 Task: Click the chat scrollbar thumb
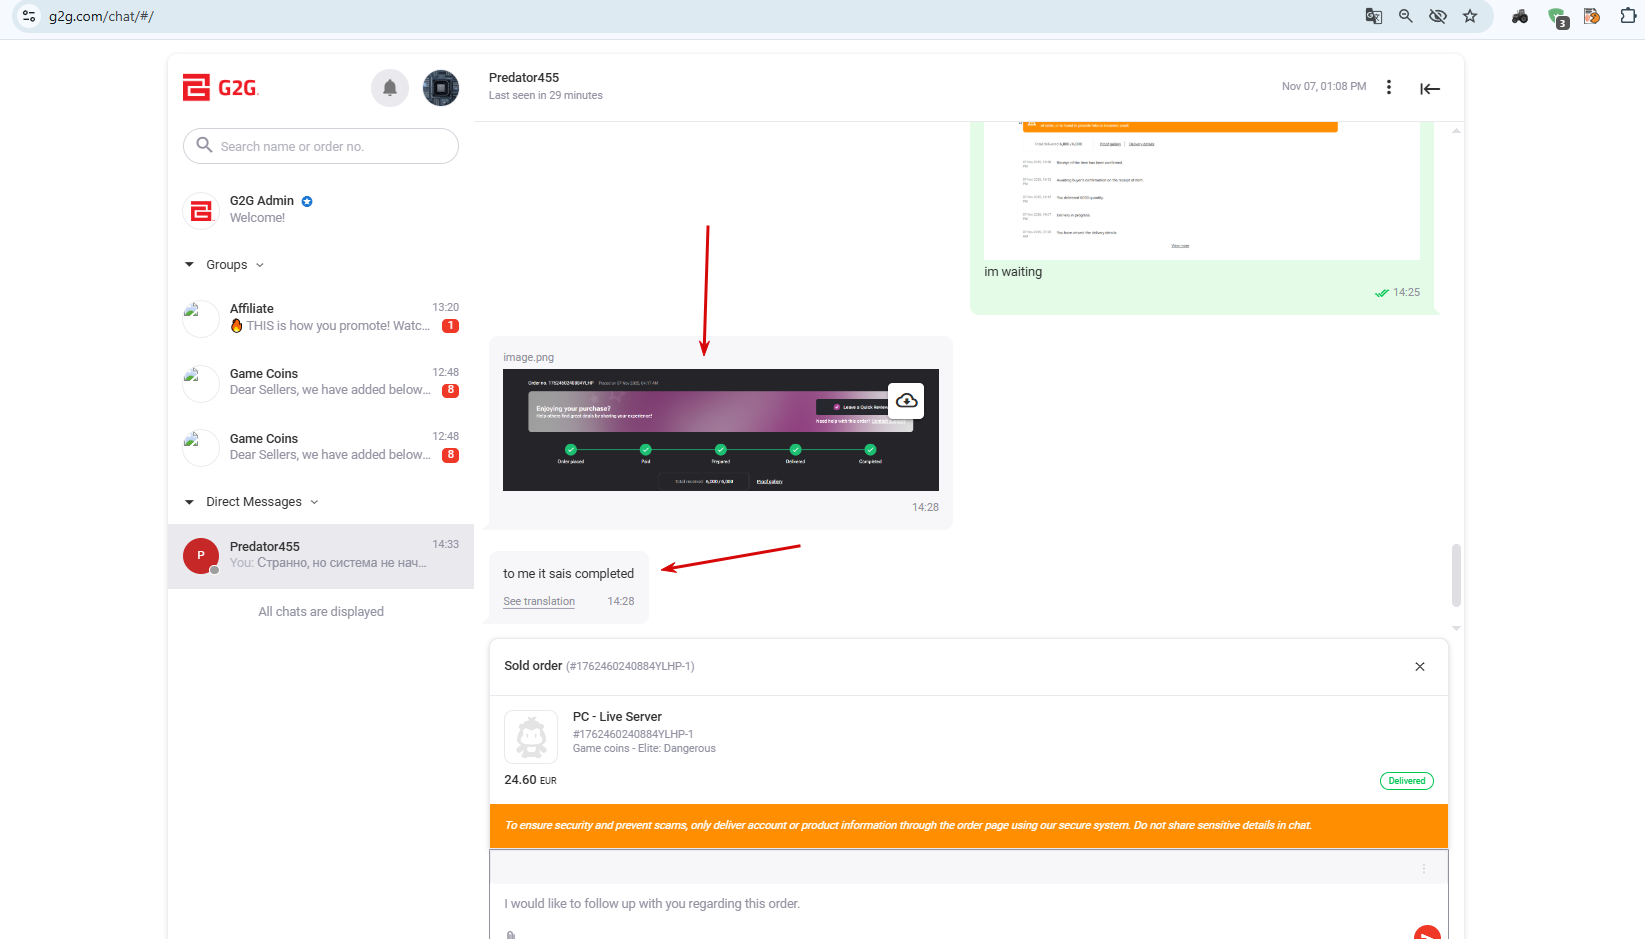pyautogui.click(x=1456, y=575)
